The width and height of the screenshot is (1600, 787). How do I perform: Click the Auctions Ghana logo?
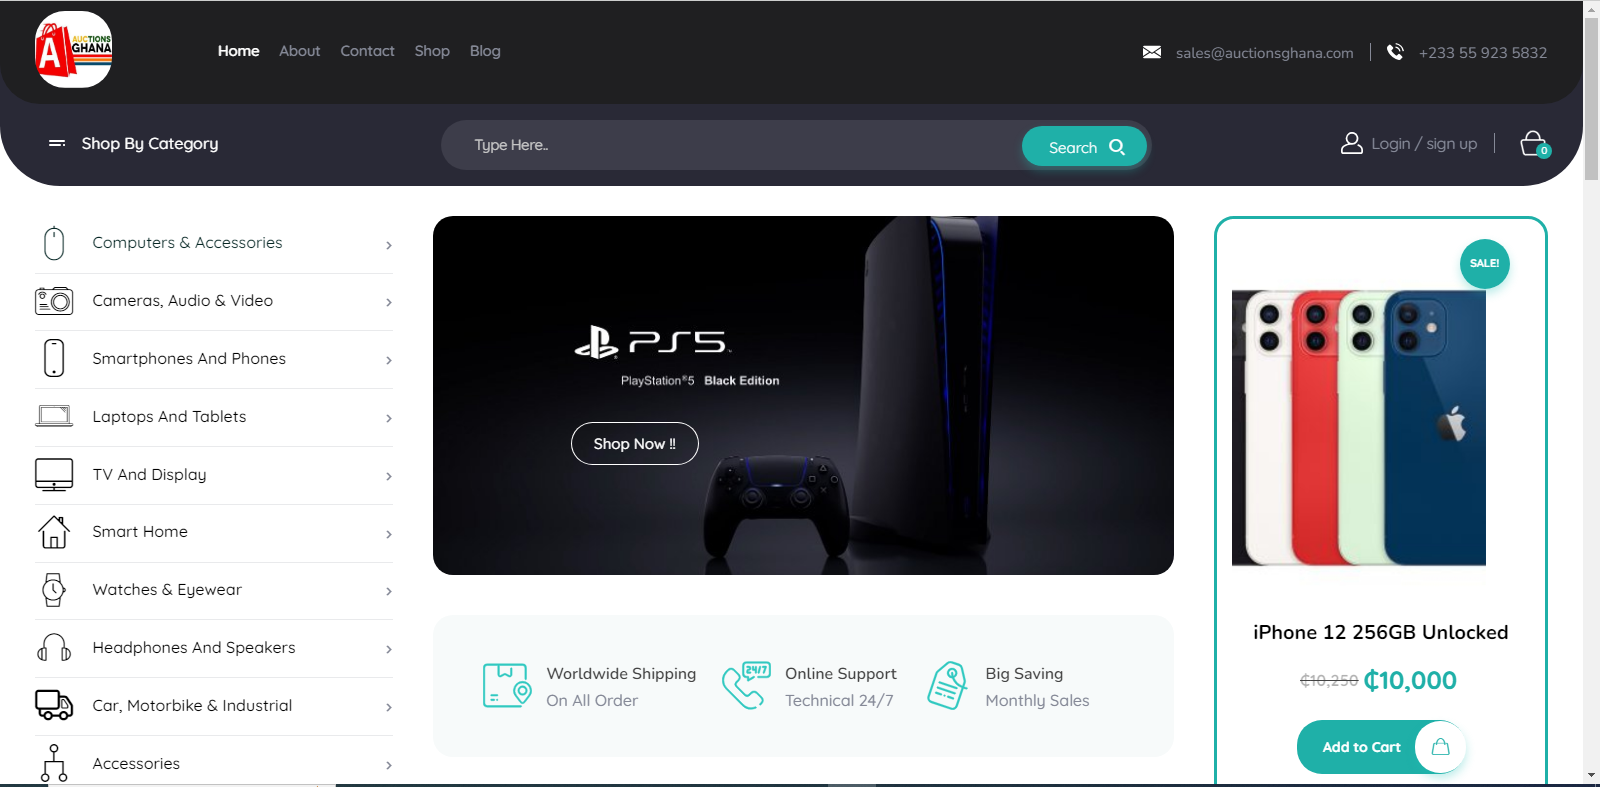tap(73, 50)
